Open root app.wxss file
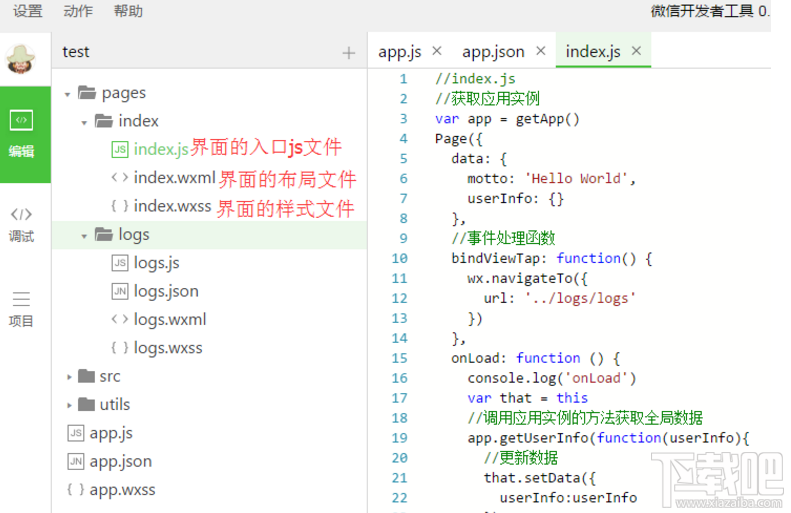This screenshot has height=513, width=791. [122, 490]
